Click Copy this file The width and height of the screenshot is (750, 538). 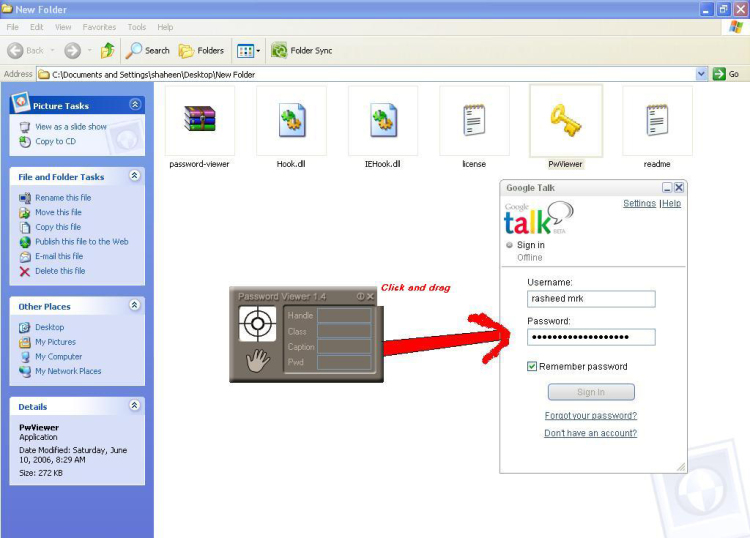click(x=58, y=227)
